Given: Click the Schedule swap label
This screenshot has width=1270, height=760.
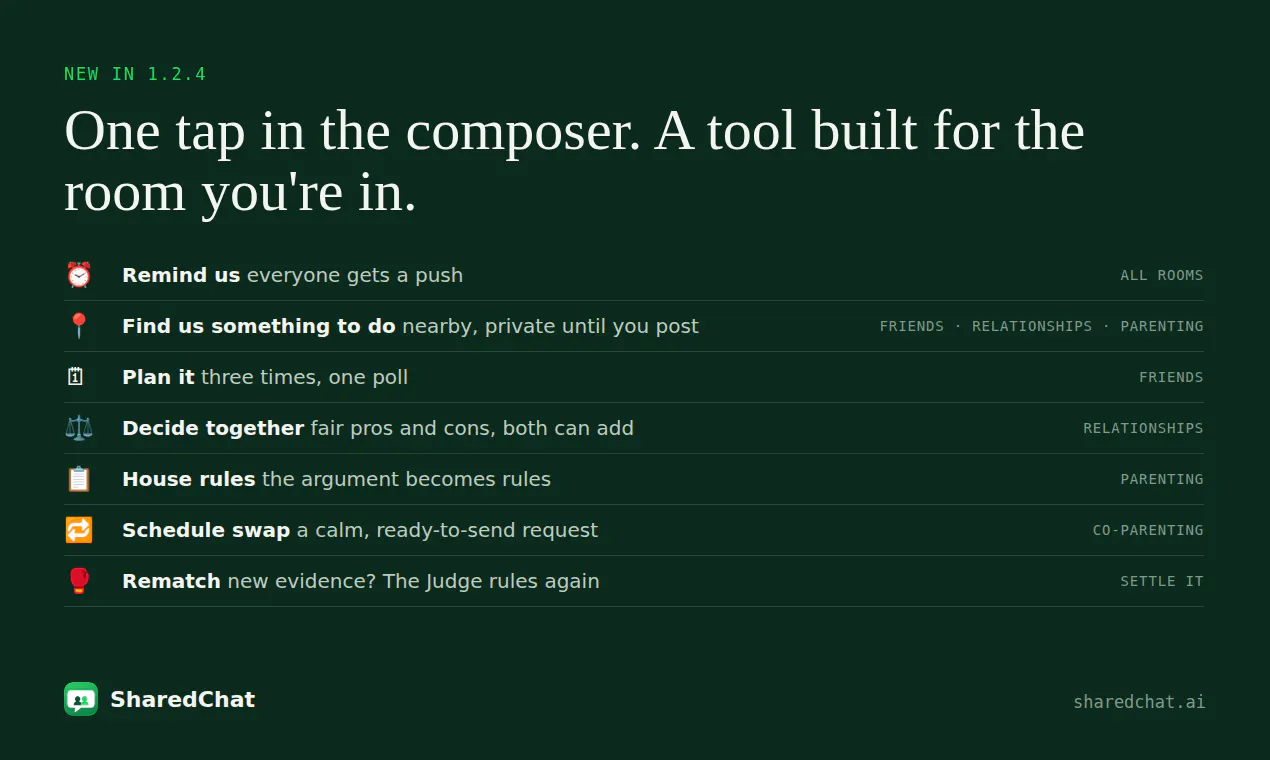Looking at the screenshot, I should (206, 530).
